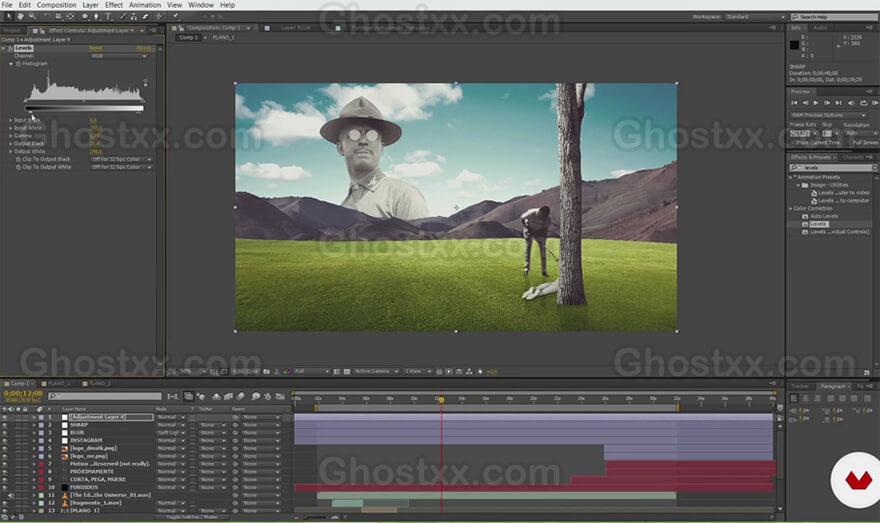Select the Clone Stamp tool
This screenshot has width=880, height=523.
pos(134,17)
